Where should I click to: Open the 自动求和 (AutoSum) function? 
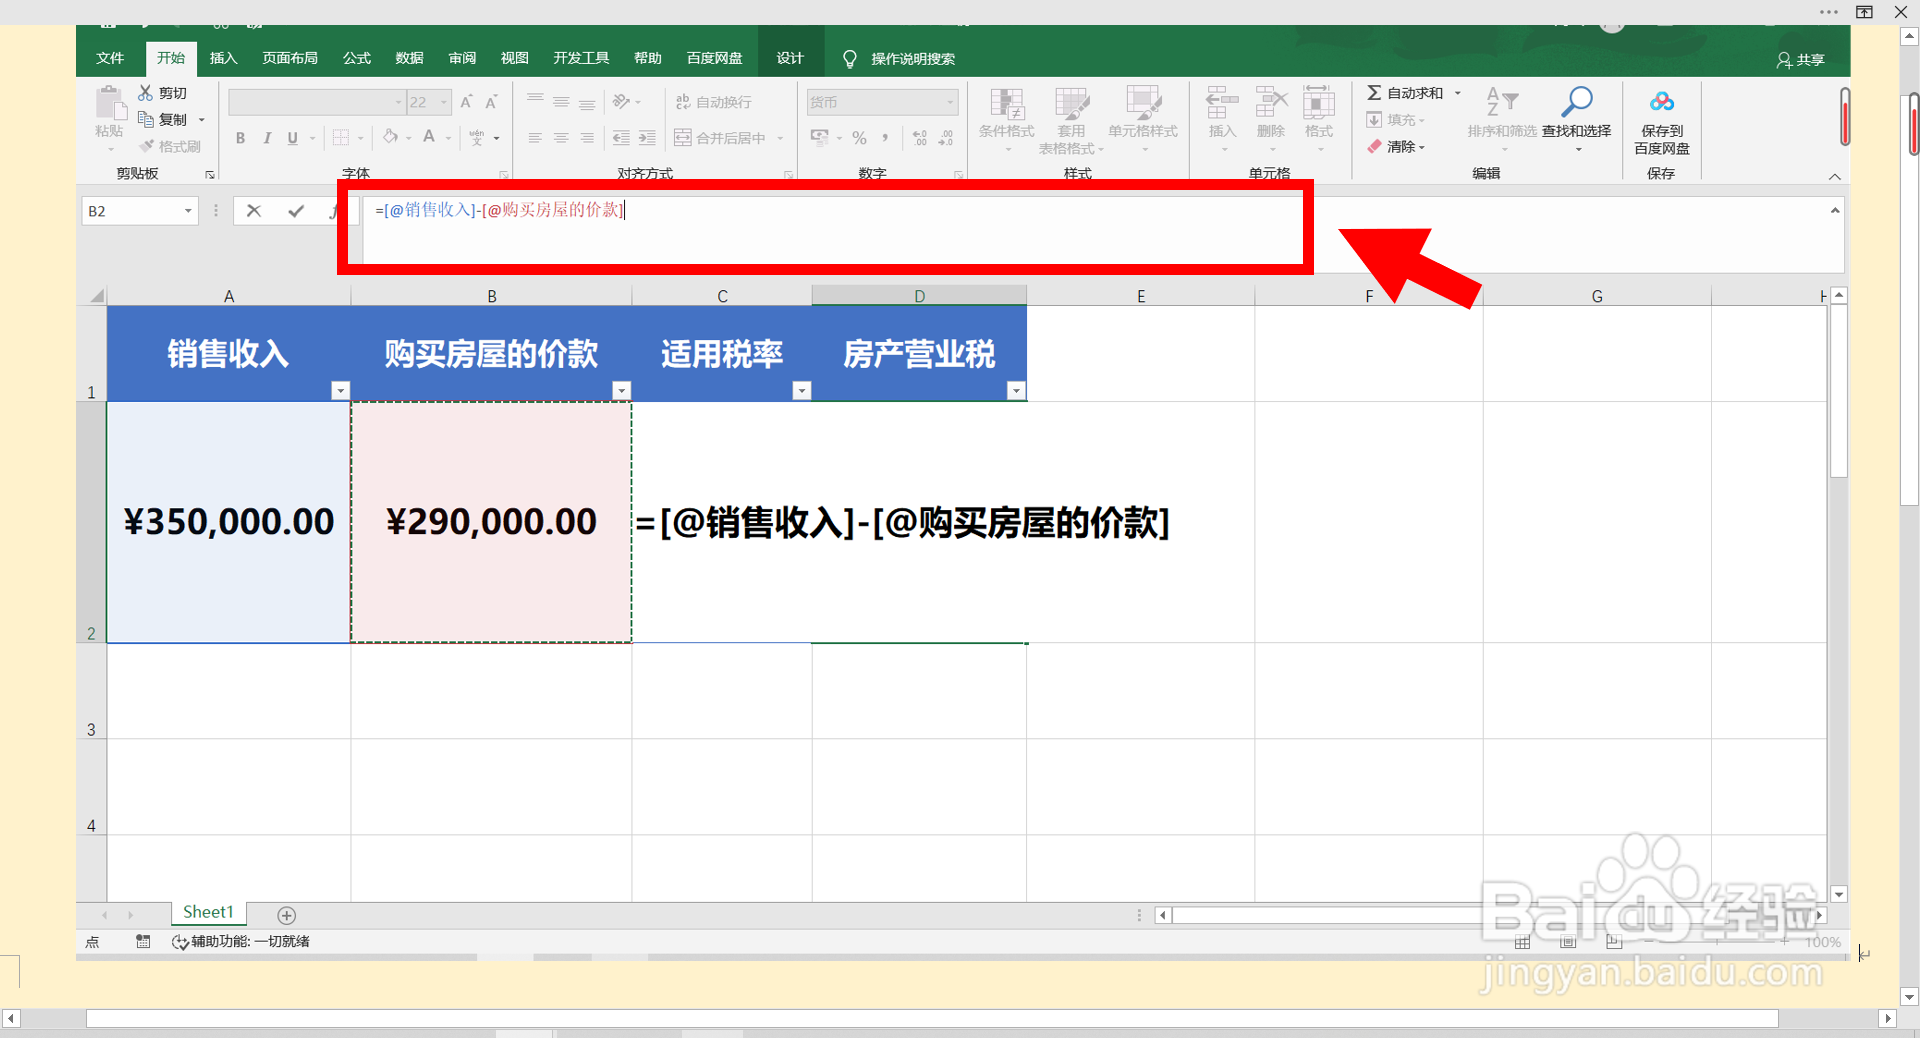pyautogui.click(x=1404, y=92)
